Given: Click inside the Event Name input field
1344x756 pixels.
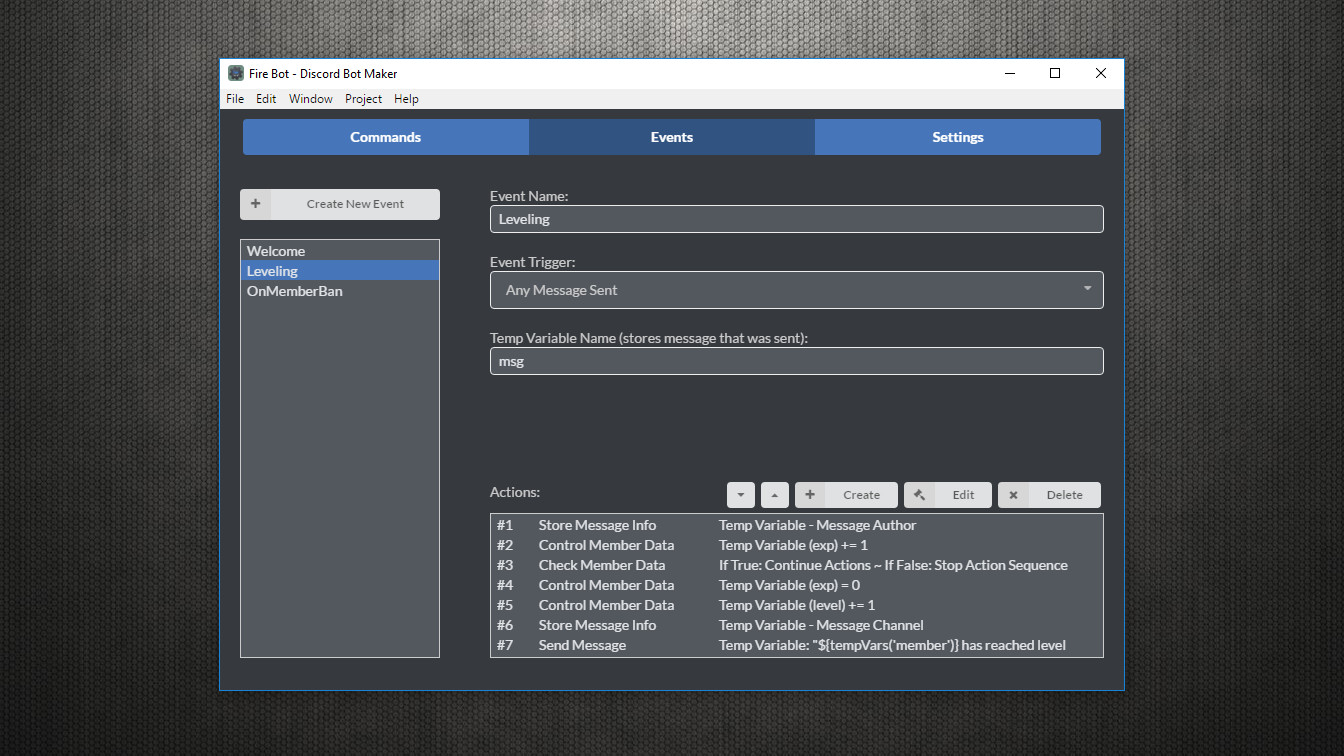Looking at the screenshot, I should (x=796, y=219).
